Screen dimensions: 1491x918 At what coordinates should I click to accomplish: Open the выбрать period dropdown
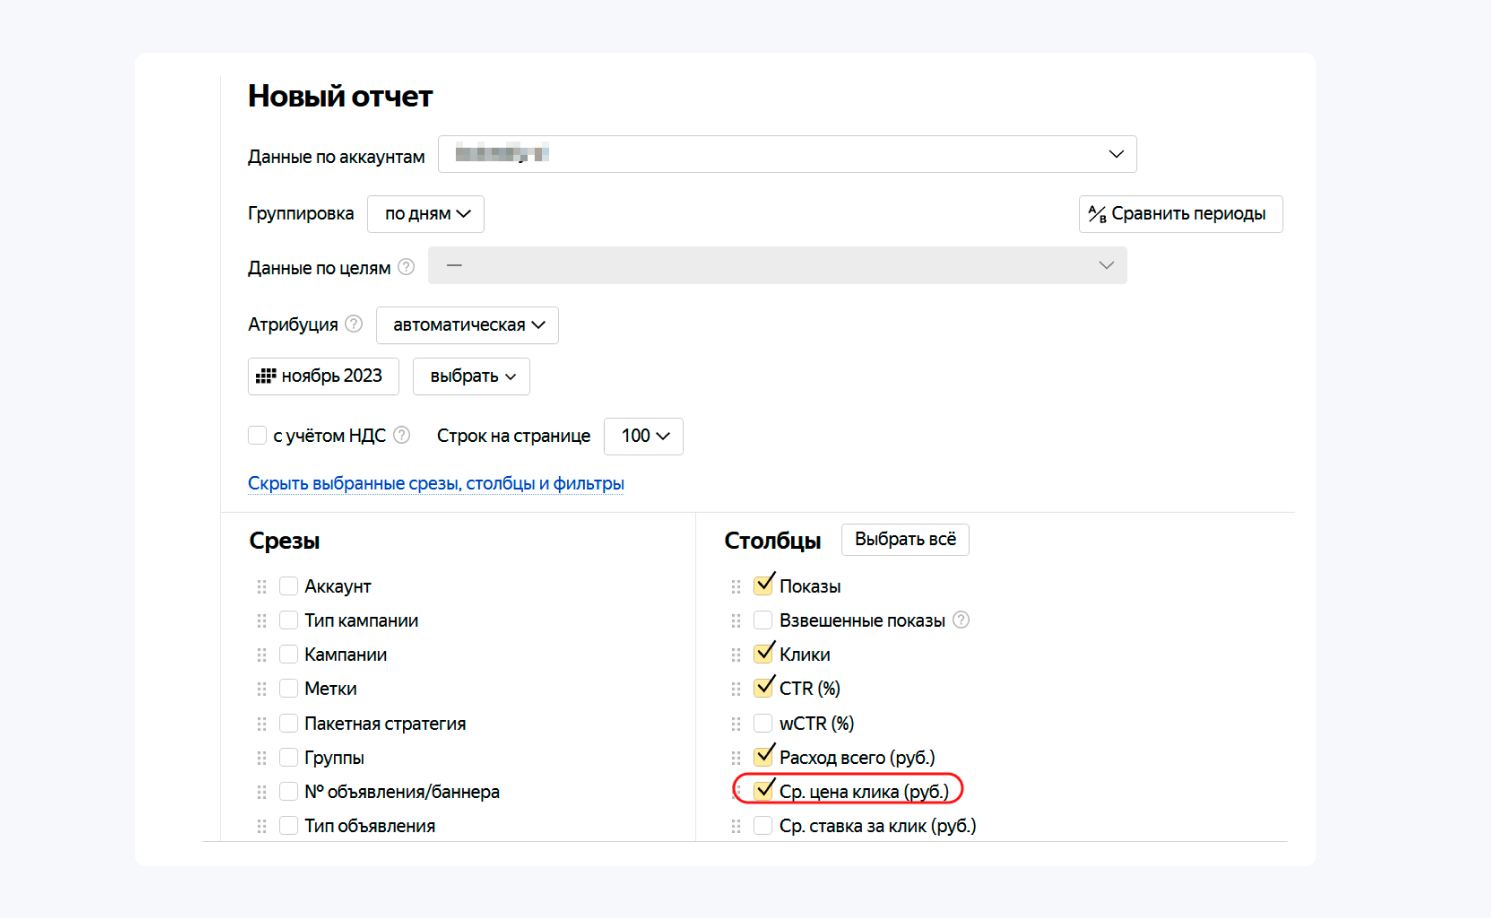(x=471, y=376)
